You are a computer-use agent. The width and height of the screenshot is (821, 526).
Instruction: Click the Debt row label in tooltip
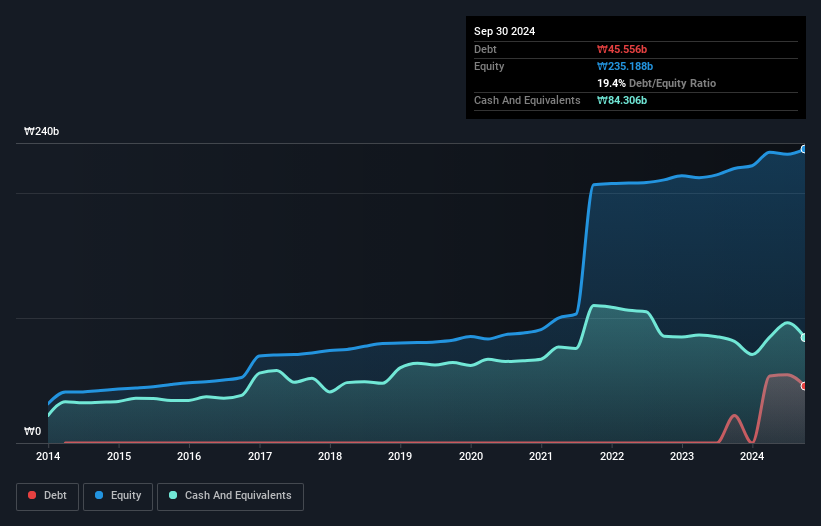click(485, 49)
